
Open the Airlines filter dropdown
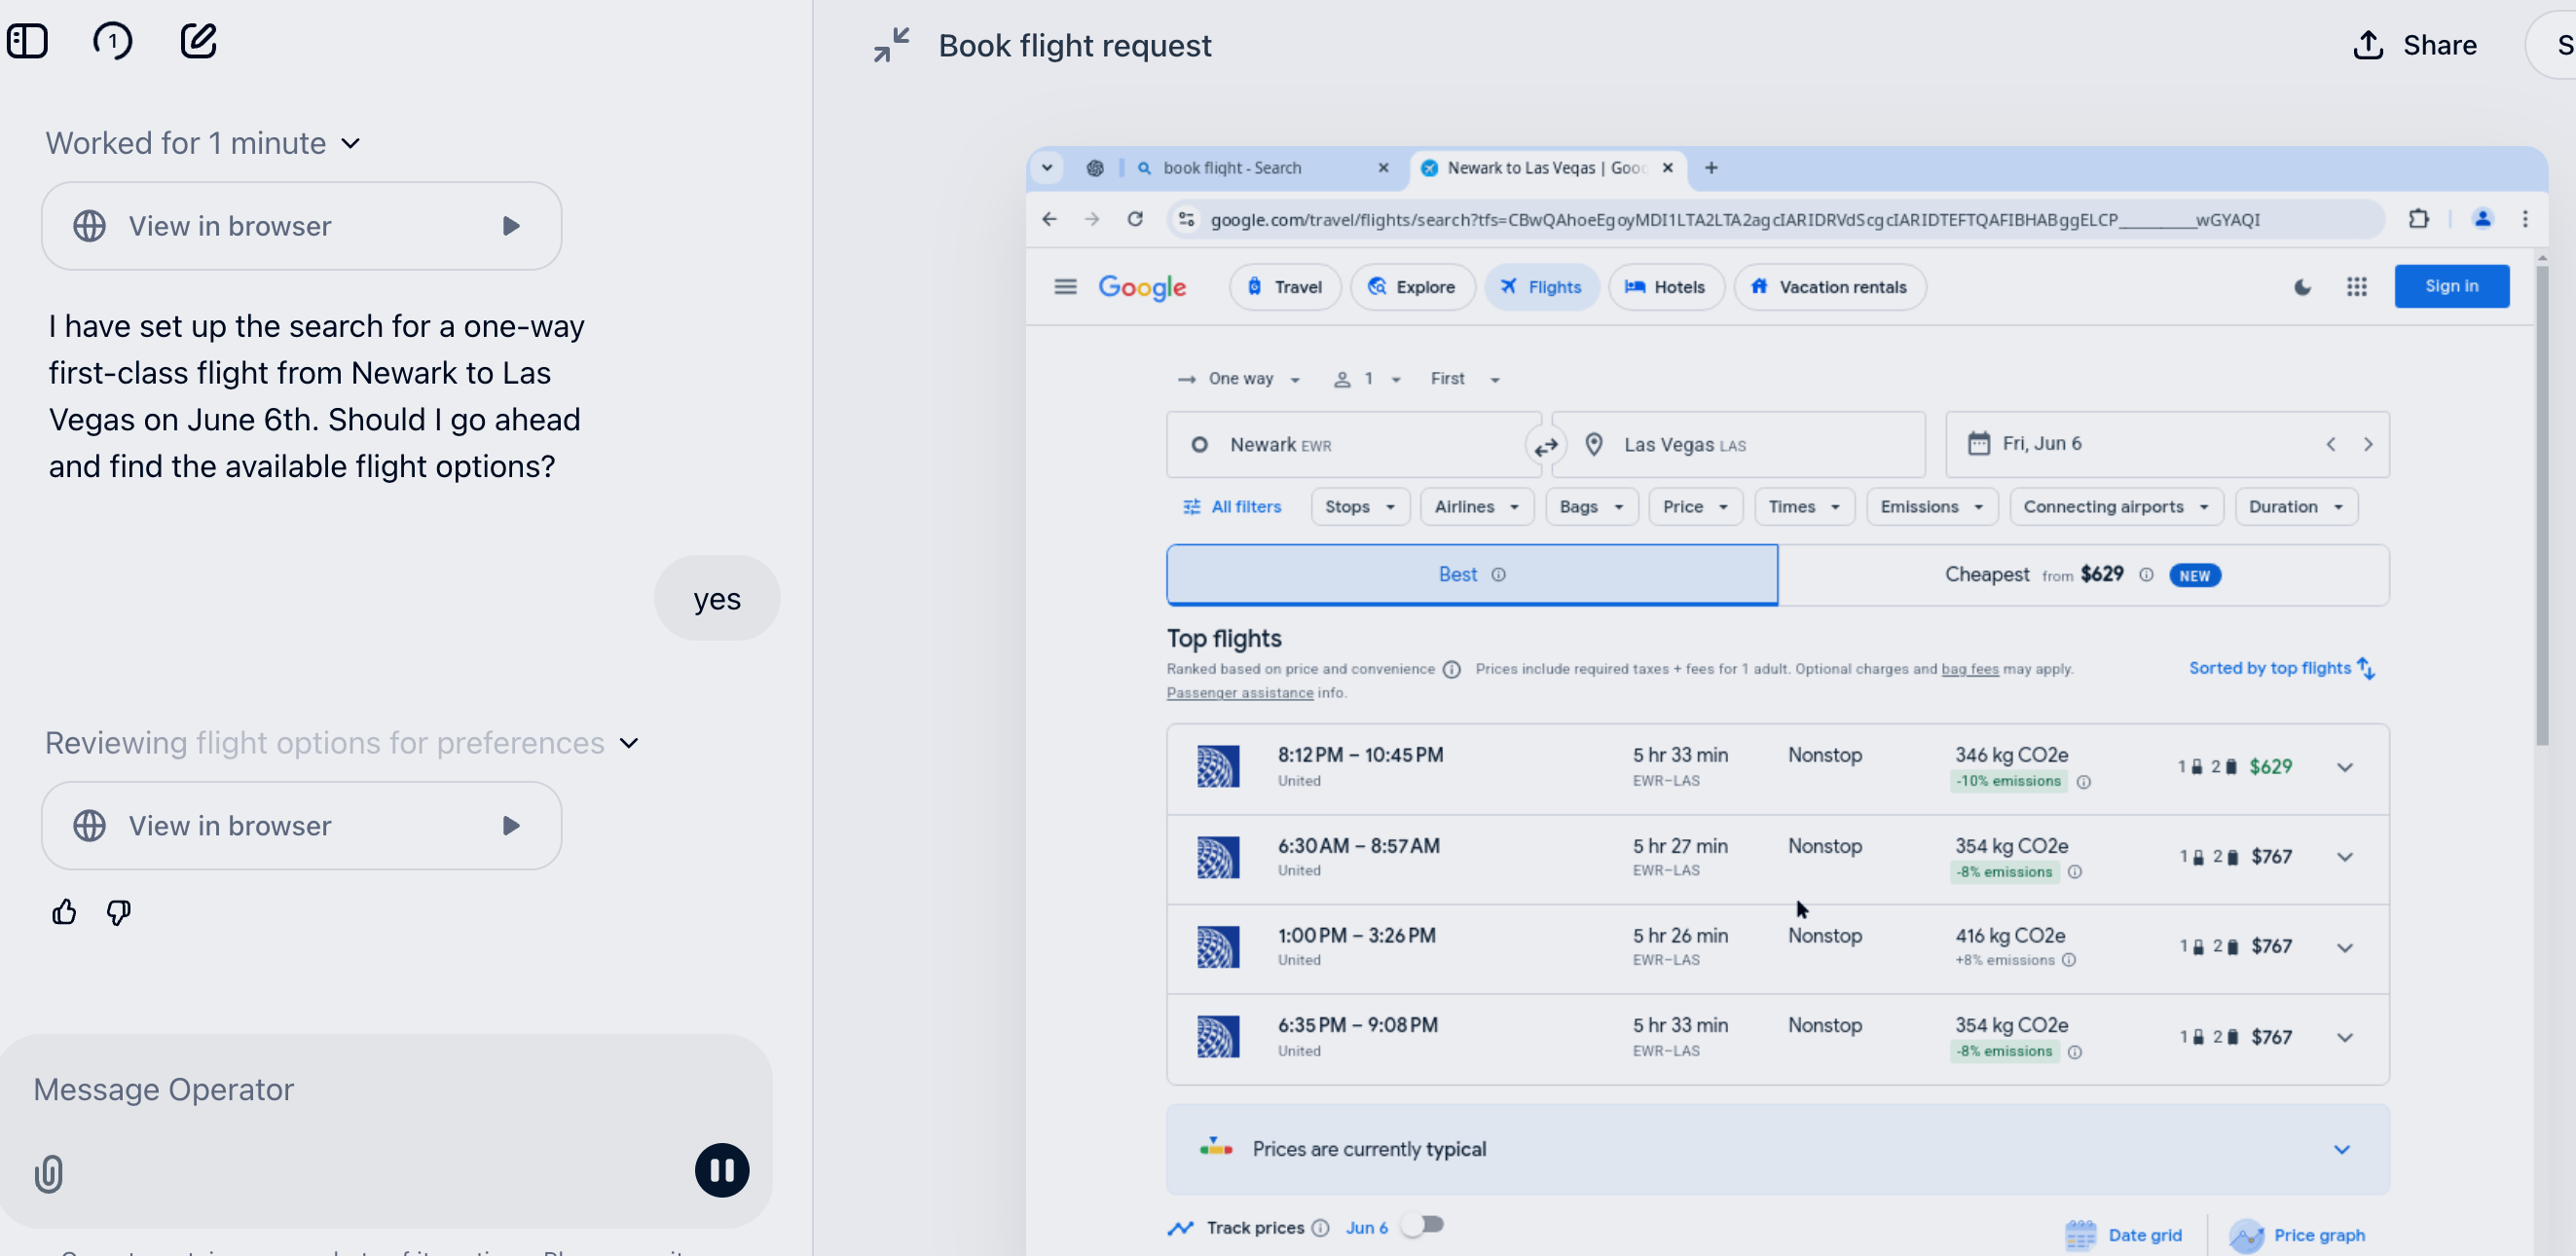point(1477,507)
